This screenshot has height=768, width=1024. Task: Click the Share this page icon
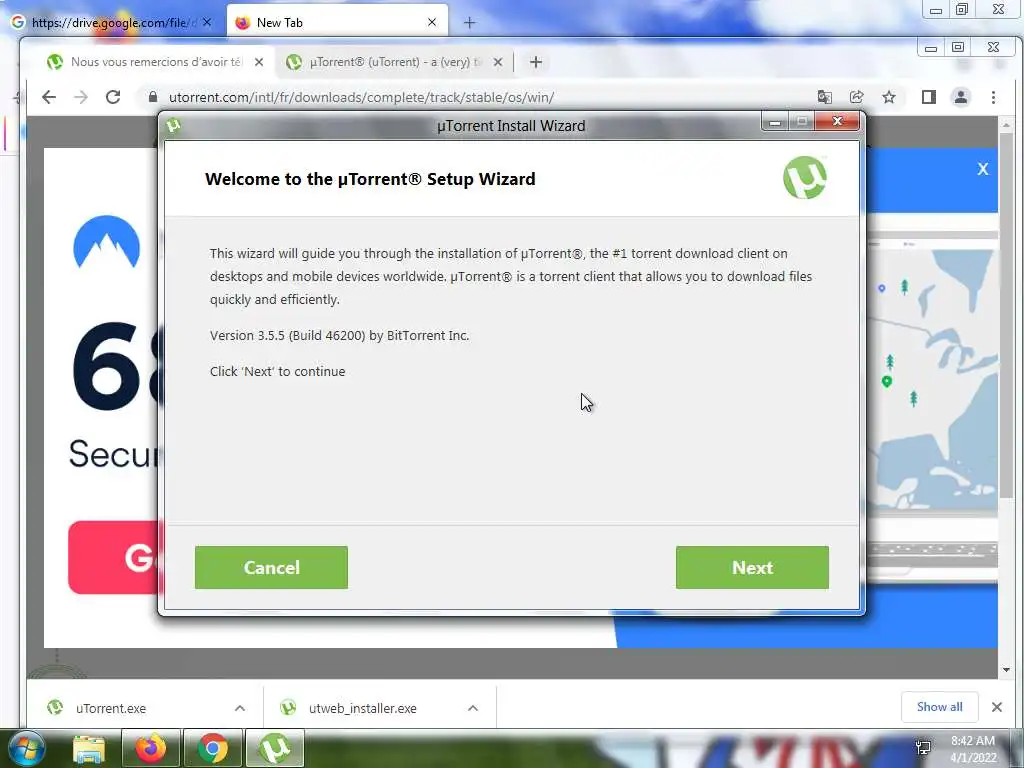click(x=857, y=97)
